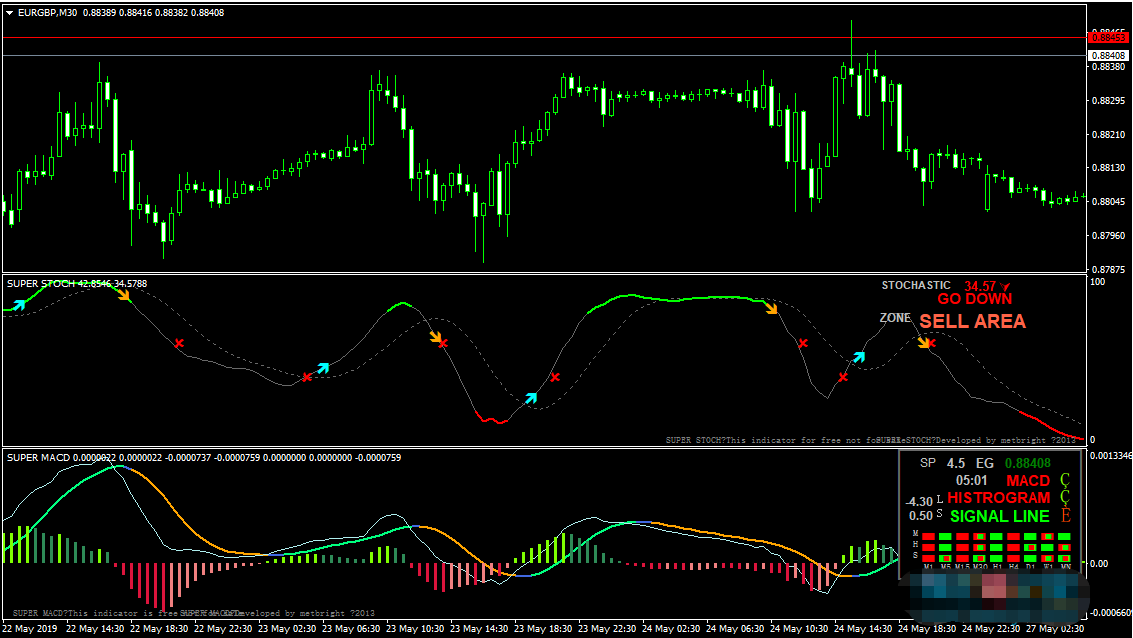Screen dimensions: 1133x638
Task: Click the orange symbol right of SIGNAL LINE
Action: [x=1065, y=516]
